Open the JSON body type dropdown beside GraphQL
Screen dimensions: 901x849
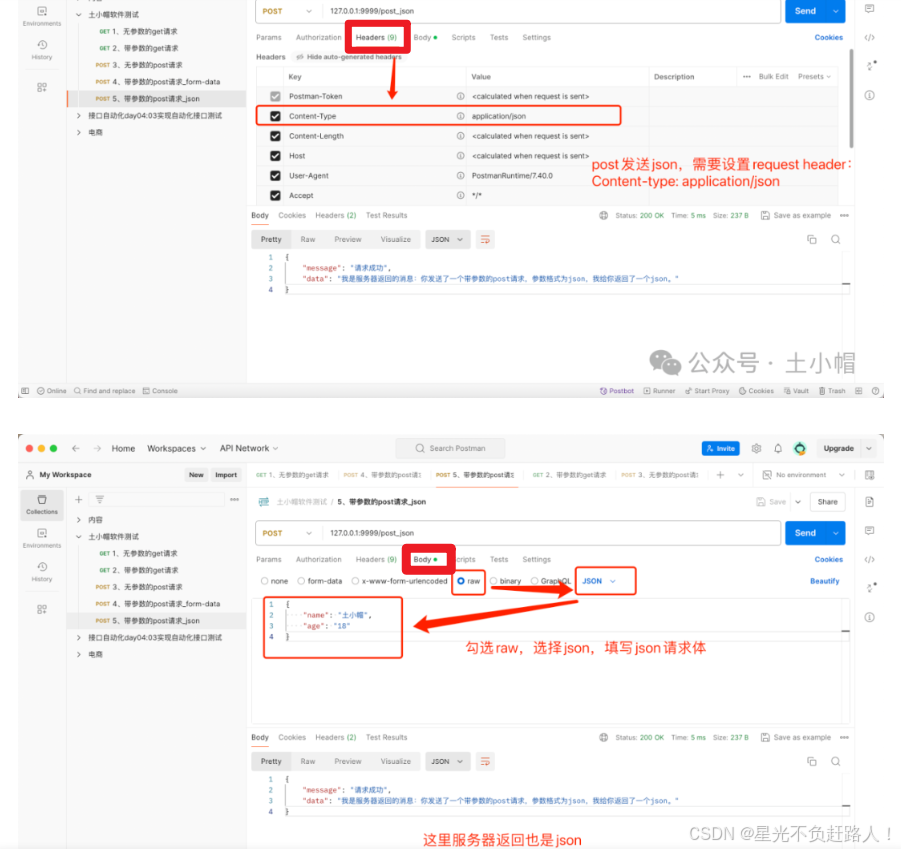point(599,581)
